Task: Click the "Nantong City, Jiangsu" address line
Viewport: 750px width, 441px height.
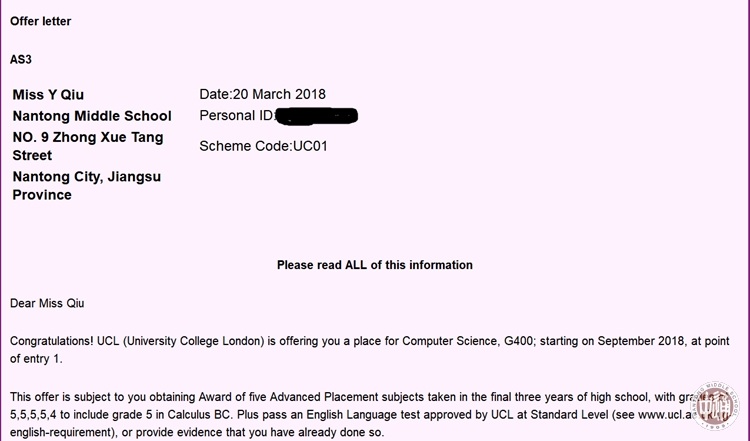Action: coord(87,177)
